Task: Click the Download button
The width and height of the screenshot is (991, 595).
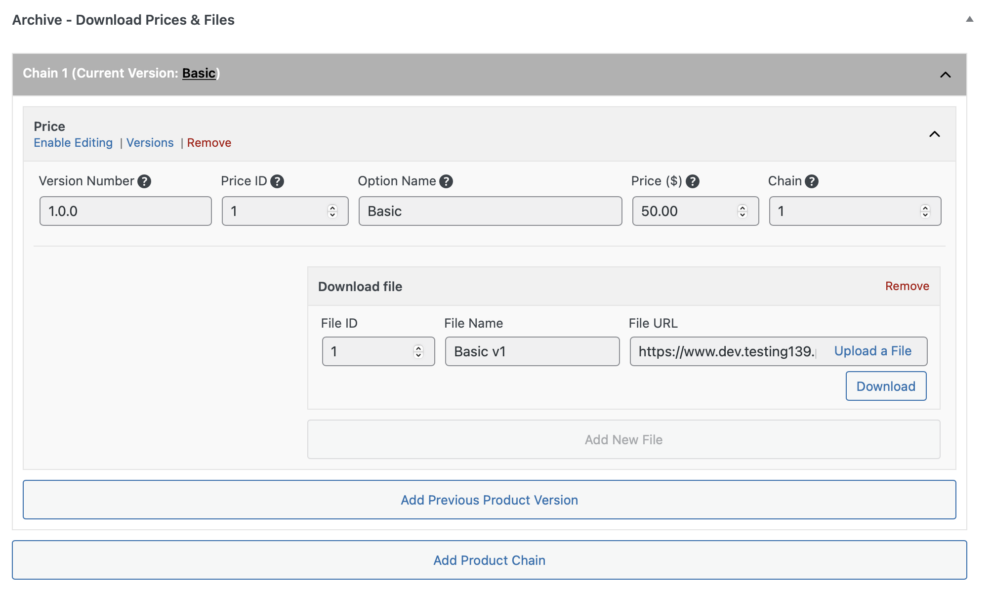Action: coord(886,386)
